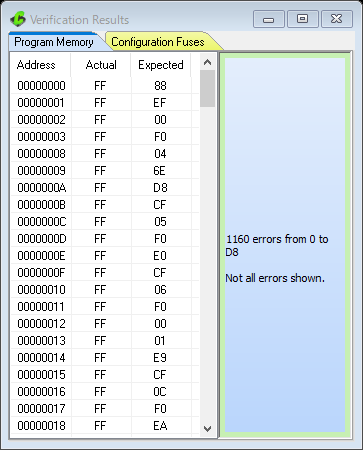Select address 00000000 row
Image resolution: width=363 pixels, height=450 pixels.
point(105,86)
